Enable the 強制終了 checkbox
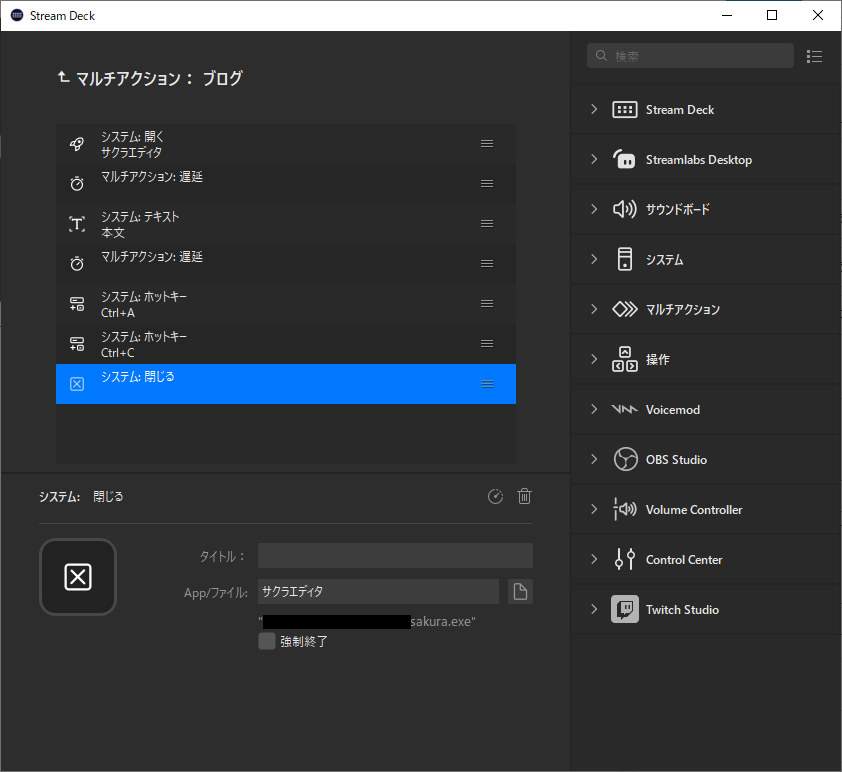The image size is (842, 772). click(266, 641)
